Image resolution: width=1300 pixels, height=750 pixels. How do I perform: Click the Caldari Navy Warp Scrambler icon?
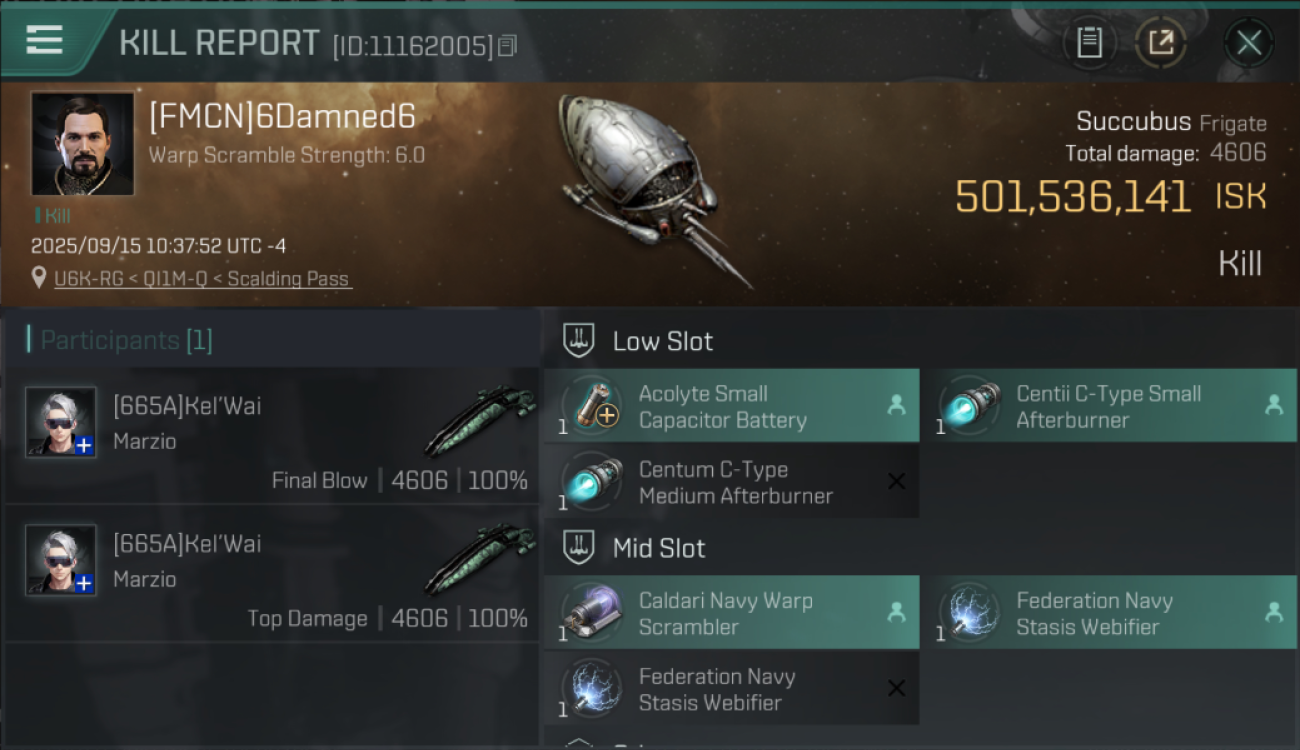click(x=592, y=613)
